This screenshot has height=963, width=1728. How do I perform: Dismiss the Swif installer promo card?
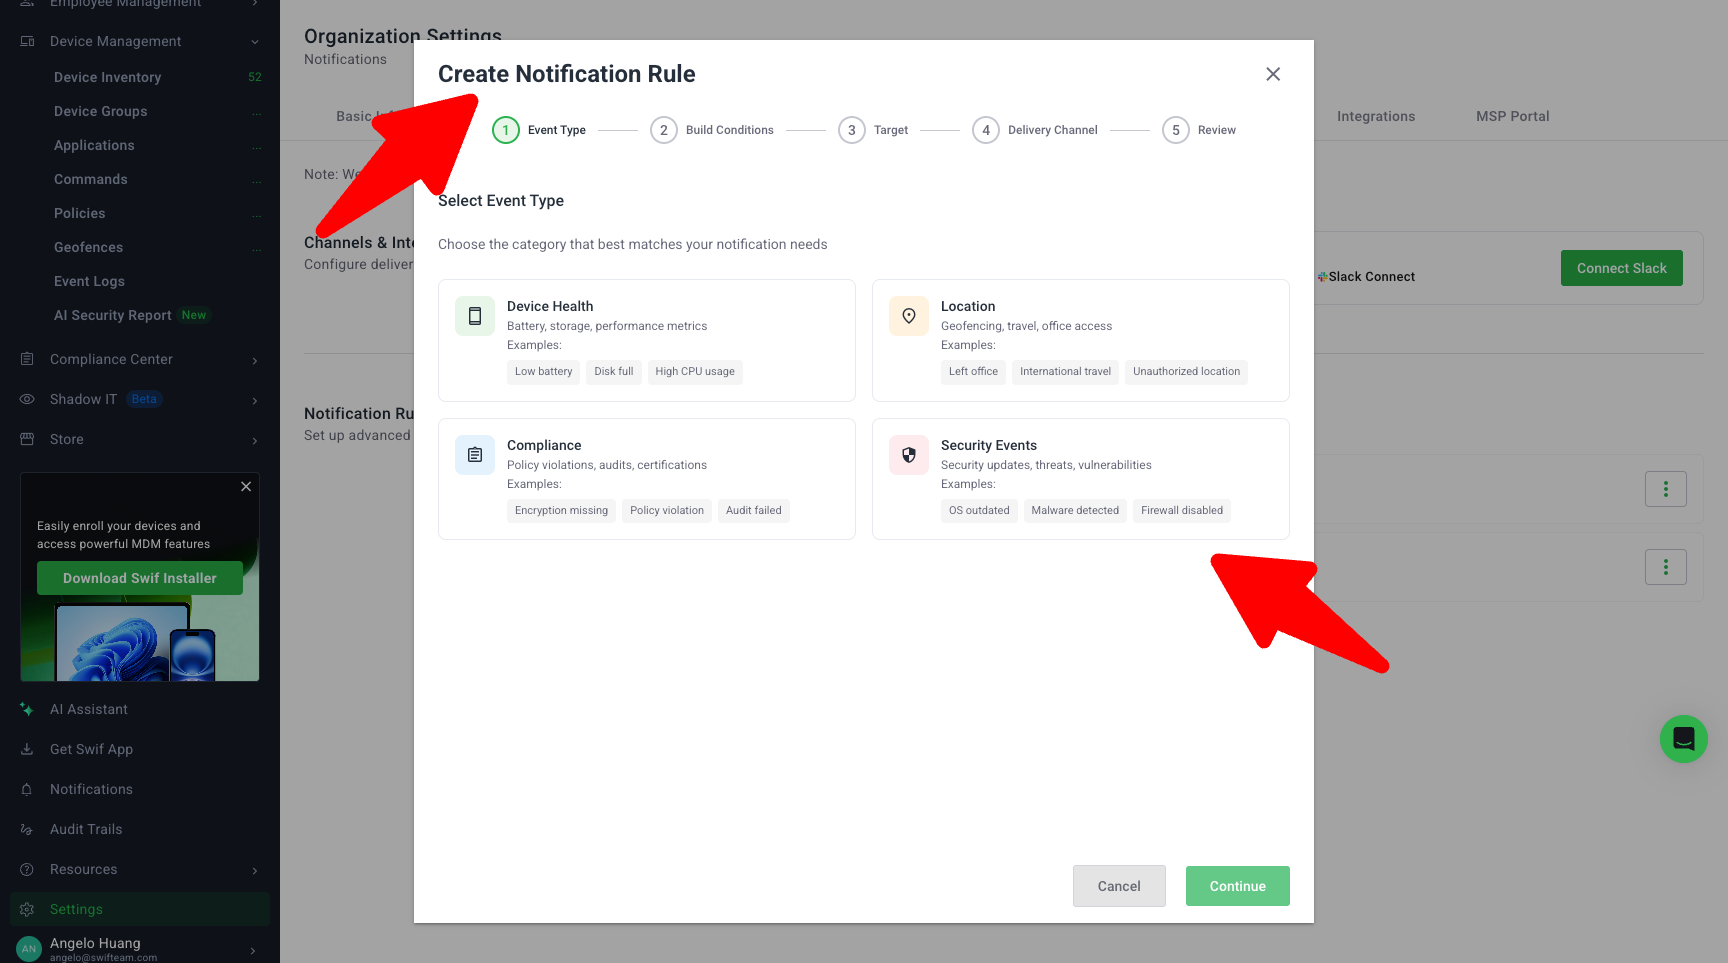pos(246,487)
